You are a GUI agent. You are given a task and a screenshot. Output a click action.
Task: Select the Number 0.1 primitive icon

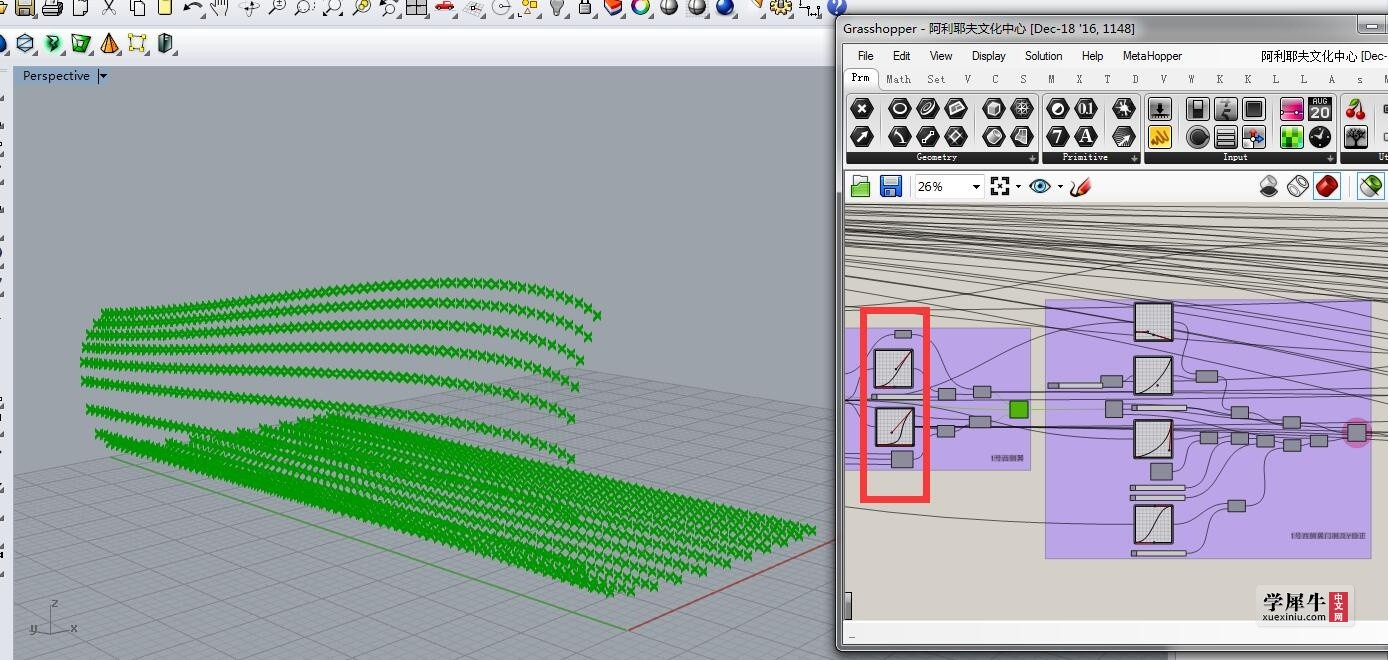(1085, 109)
